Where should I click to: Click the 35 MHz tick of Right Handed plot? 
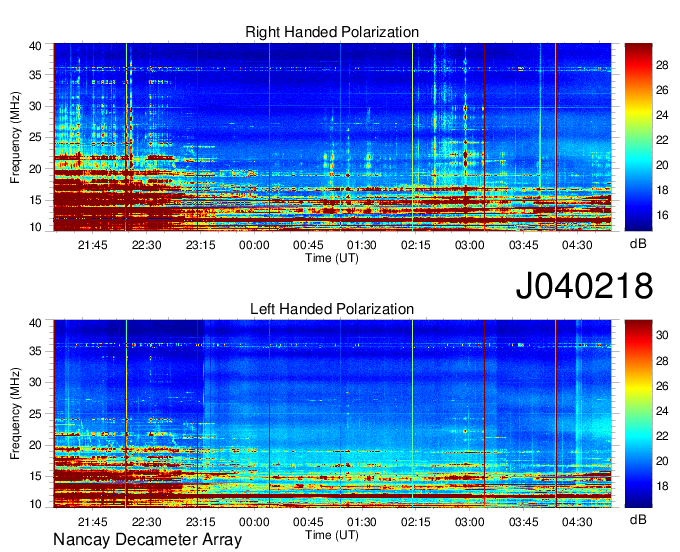click(35, 75)
